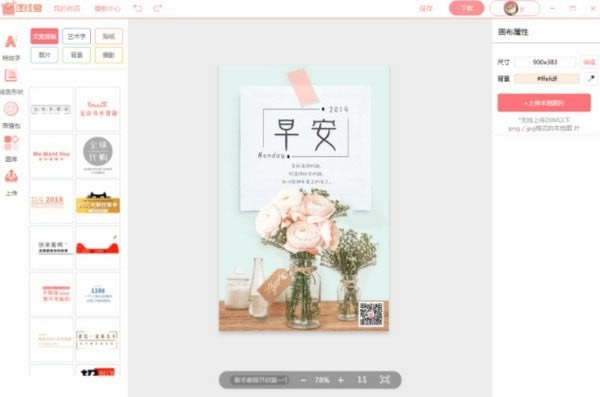Choose the pale orange line text template

(51, 340)
